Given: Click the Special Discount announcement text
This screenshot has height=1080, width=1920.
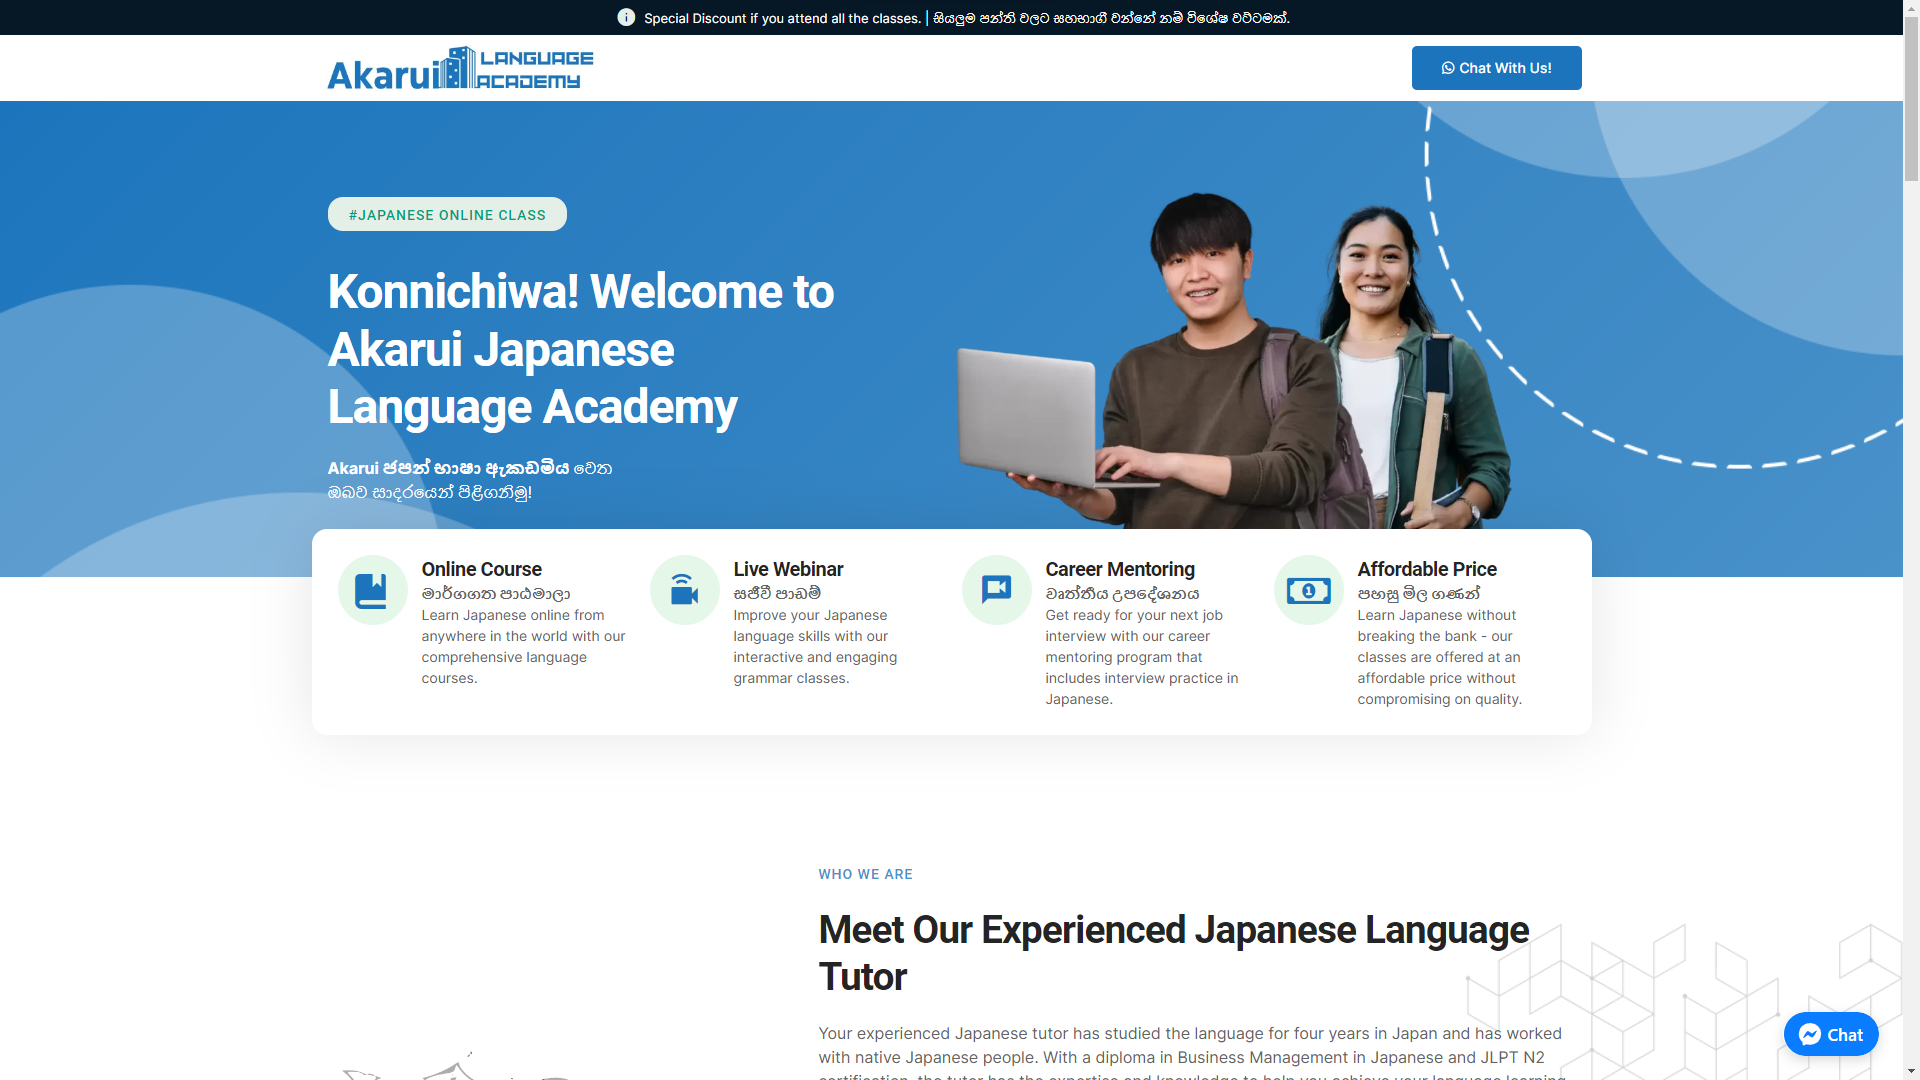Looking at the screenshot, I should click(x=782, y=18).
